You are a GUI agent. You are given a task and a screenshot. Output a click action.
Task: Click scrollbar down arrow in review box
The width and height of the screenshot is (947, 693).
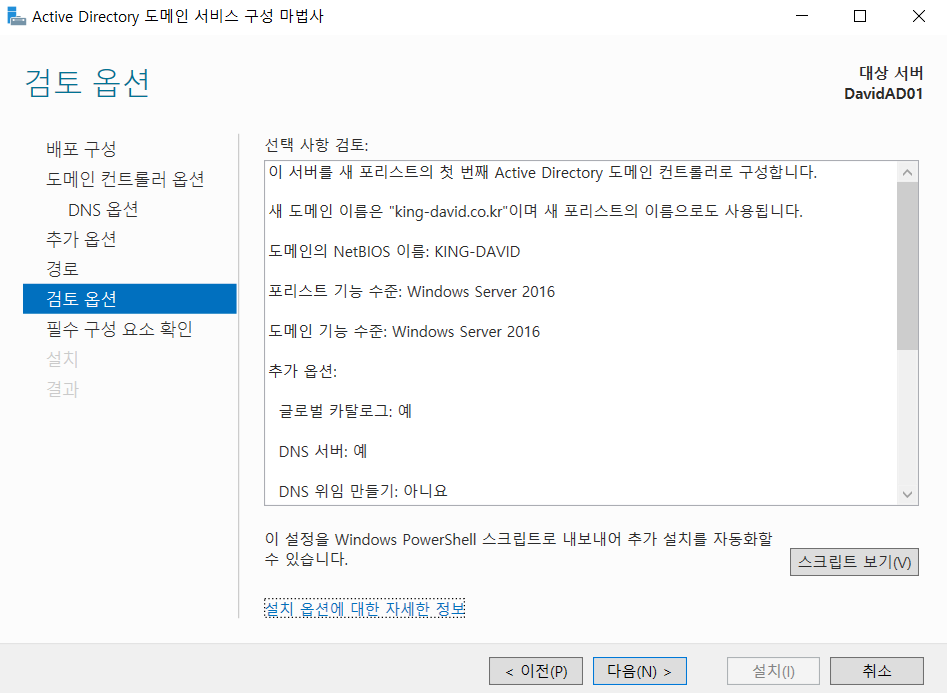pos(907,494)
